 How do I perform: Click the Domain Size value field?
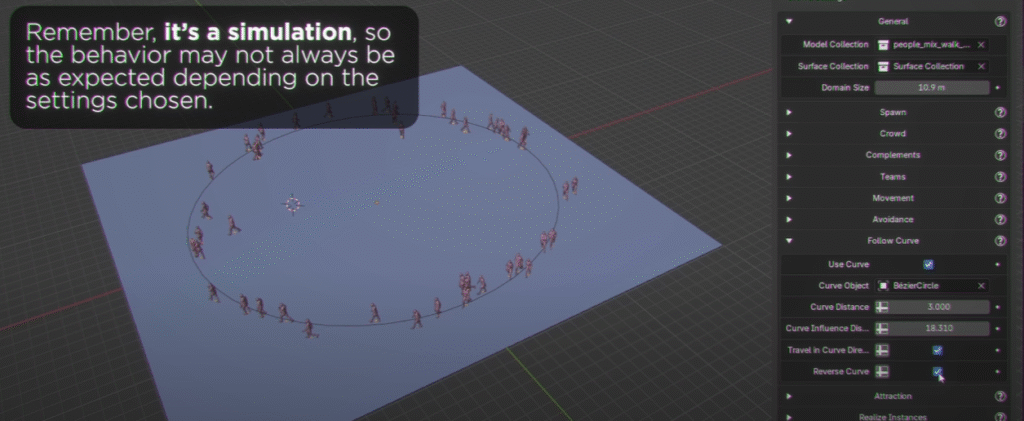[x=932, y=88]
